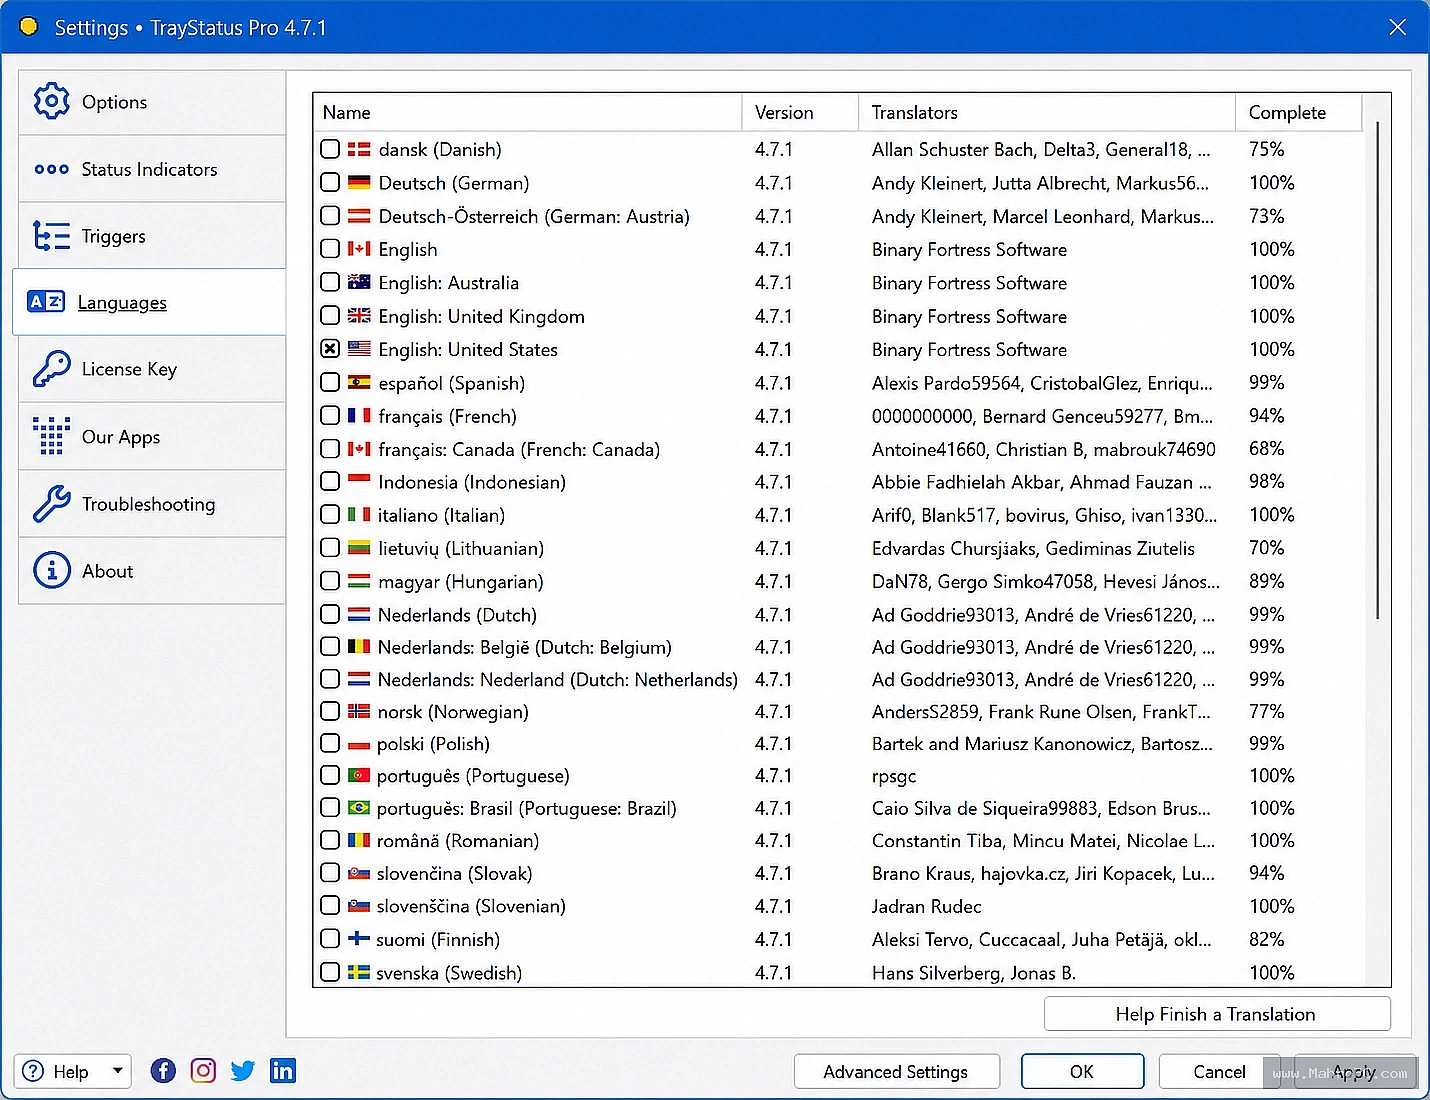1430x1100 pixels.
Task: Click lietuvių (Lithuanian) language name
Action: pos(460,548)
